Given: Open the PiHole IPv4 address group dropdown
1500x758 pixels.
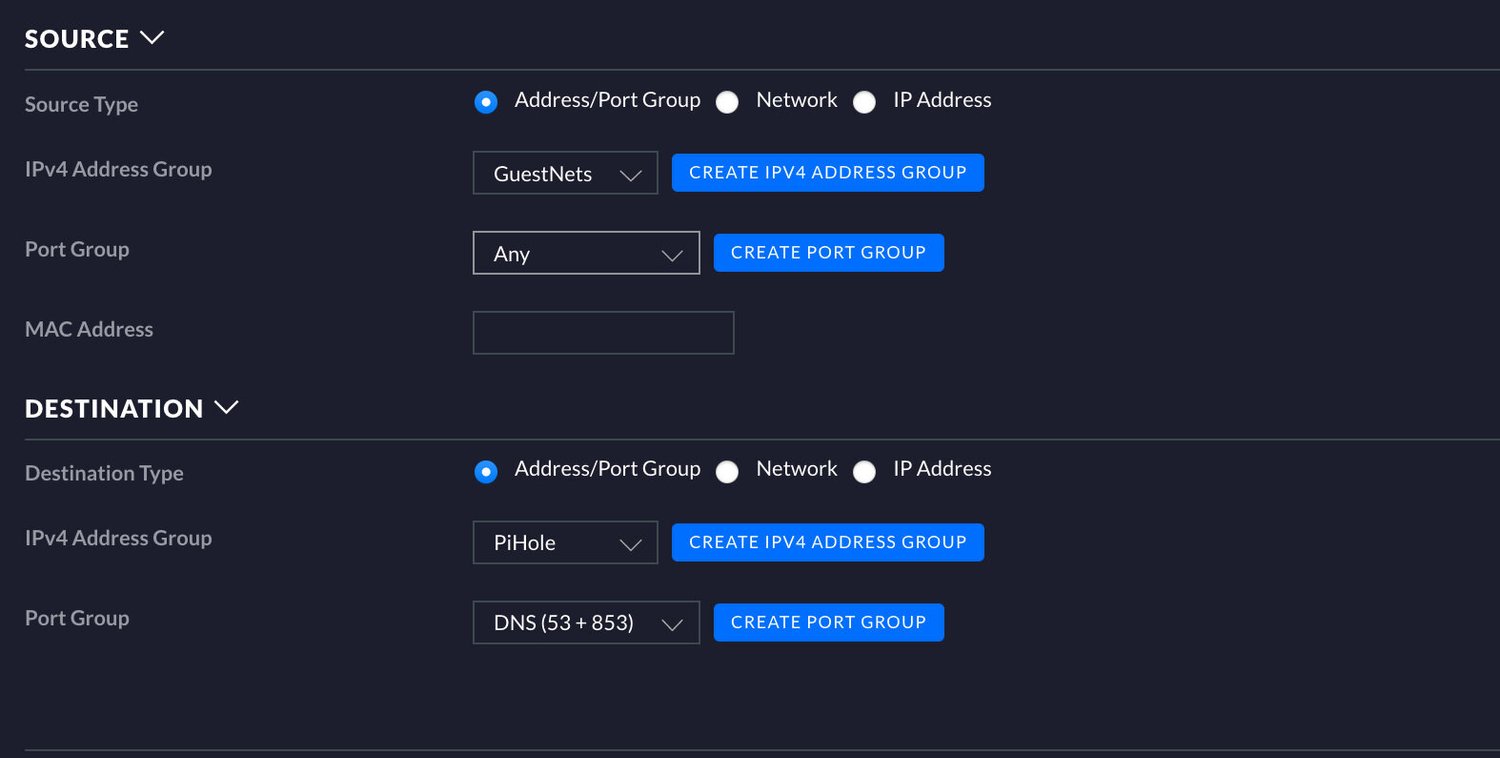Looking at the screenshot, I should [x=564, y=542].
